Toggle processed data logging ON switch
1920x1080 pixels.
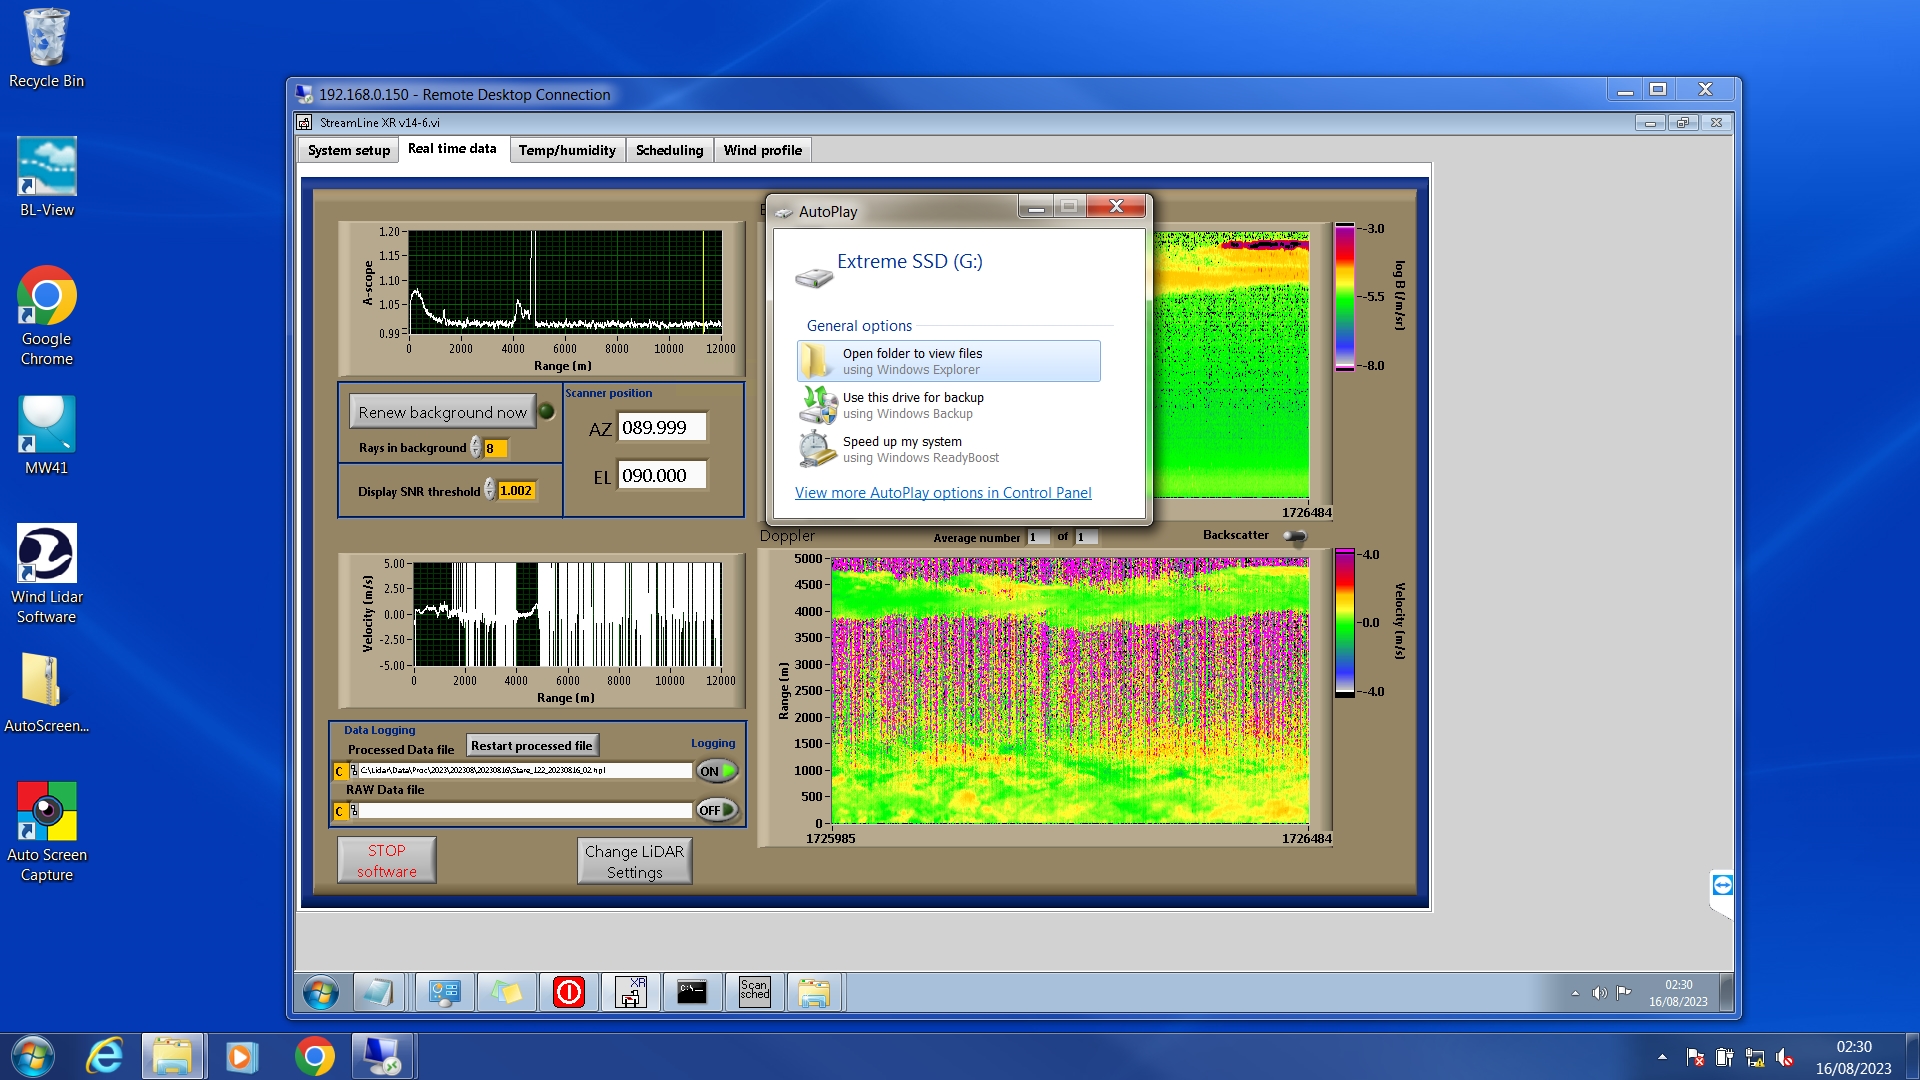pos(717,771)
